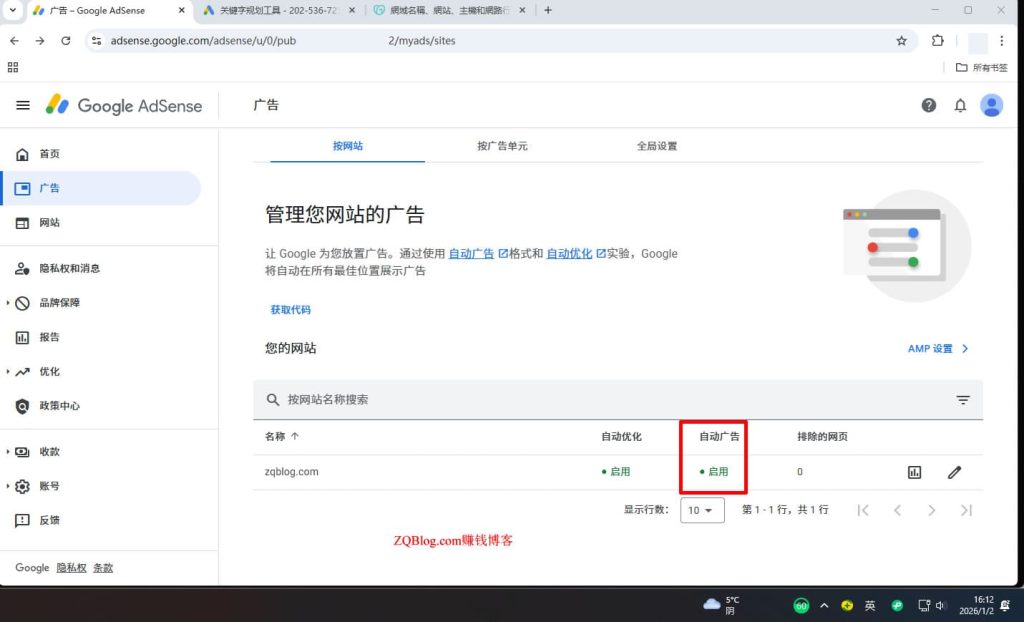Switch to 全局设置 tab
Image resolution: width=1024 pixels, height=622 pixels.
[657, 146]
